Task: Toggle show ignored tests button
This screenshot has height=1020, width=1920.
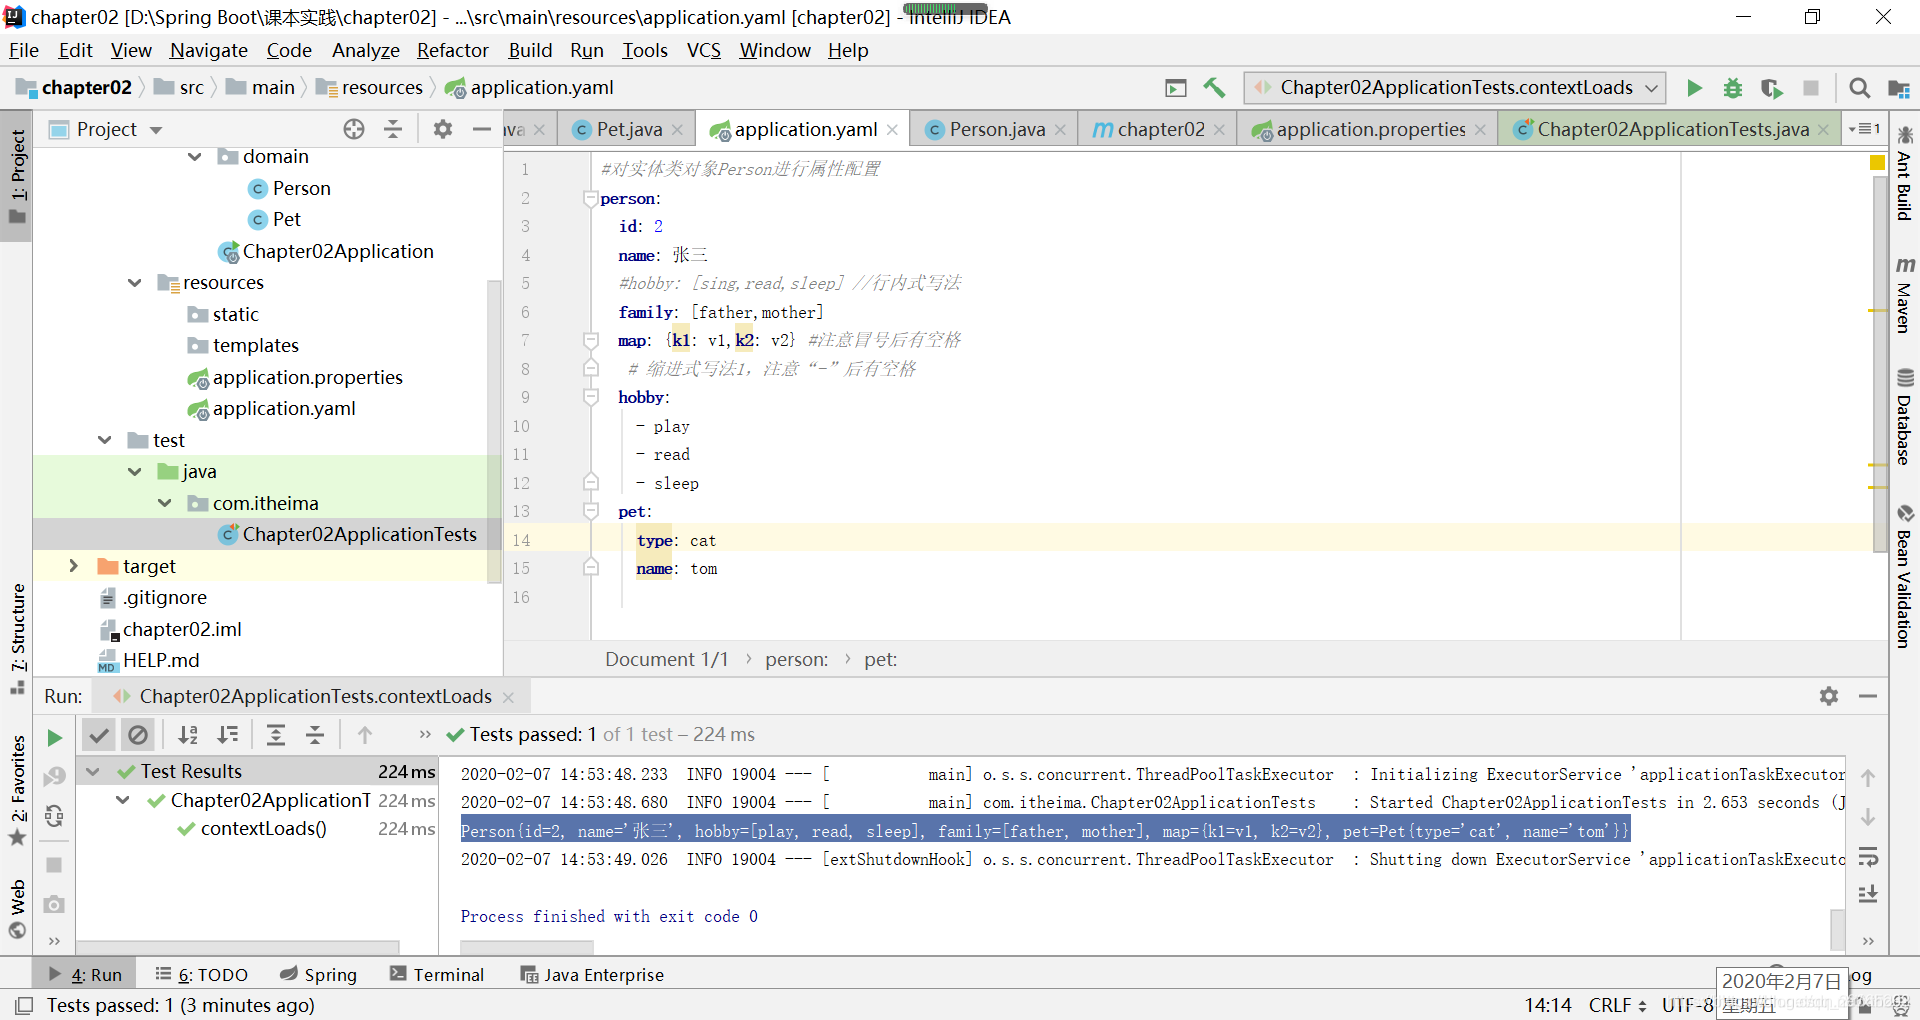Action: pyautogui.click(x=138, y=735)
